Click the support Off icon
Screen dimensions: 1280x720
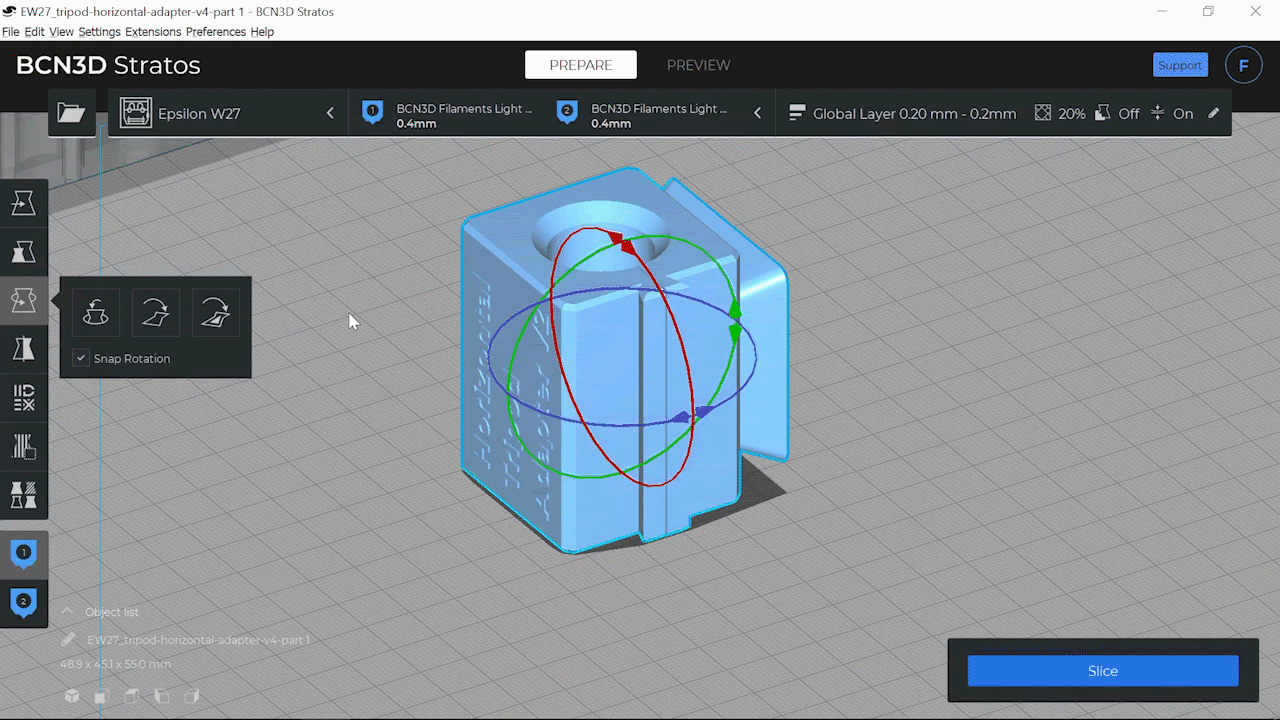coord(1103,113)
